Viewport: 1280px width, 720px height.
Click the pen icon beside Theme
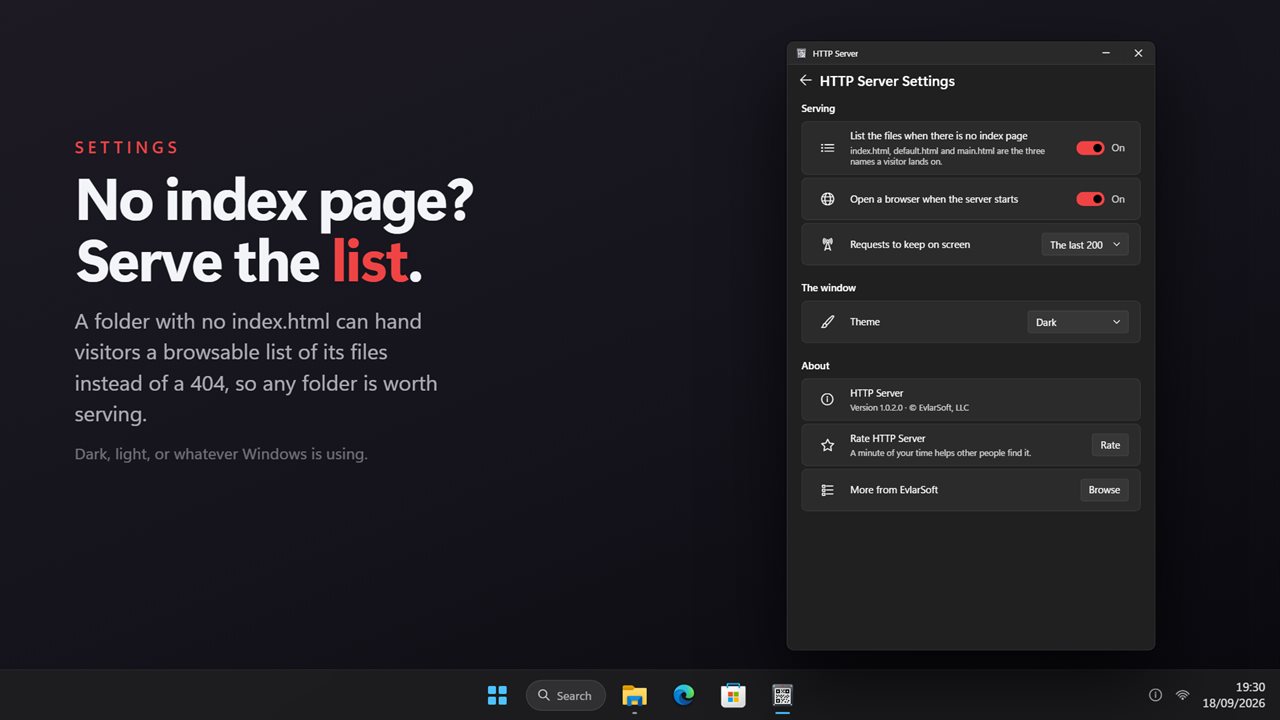pos(827,322)
